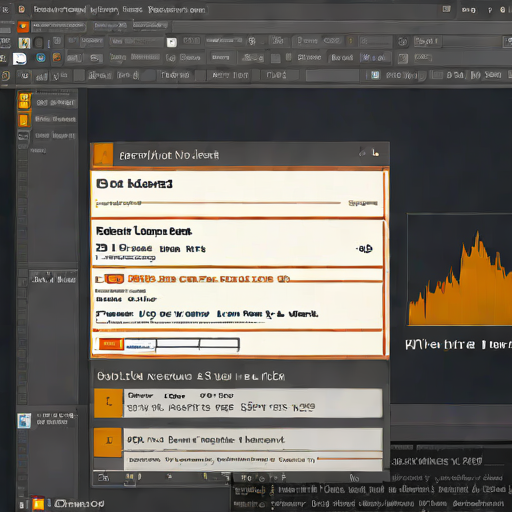Open the corner control in the dialog title bar

(x=376, y=153)
